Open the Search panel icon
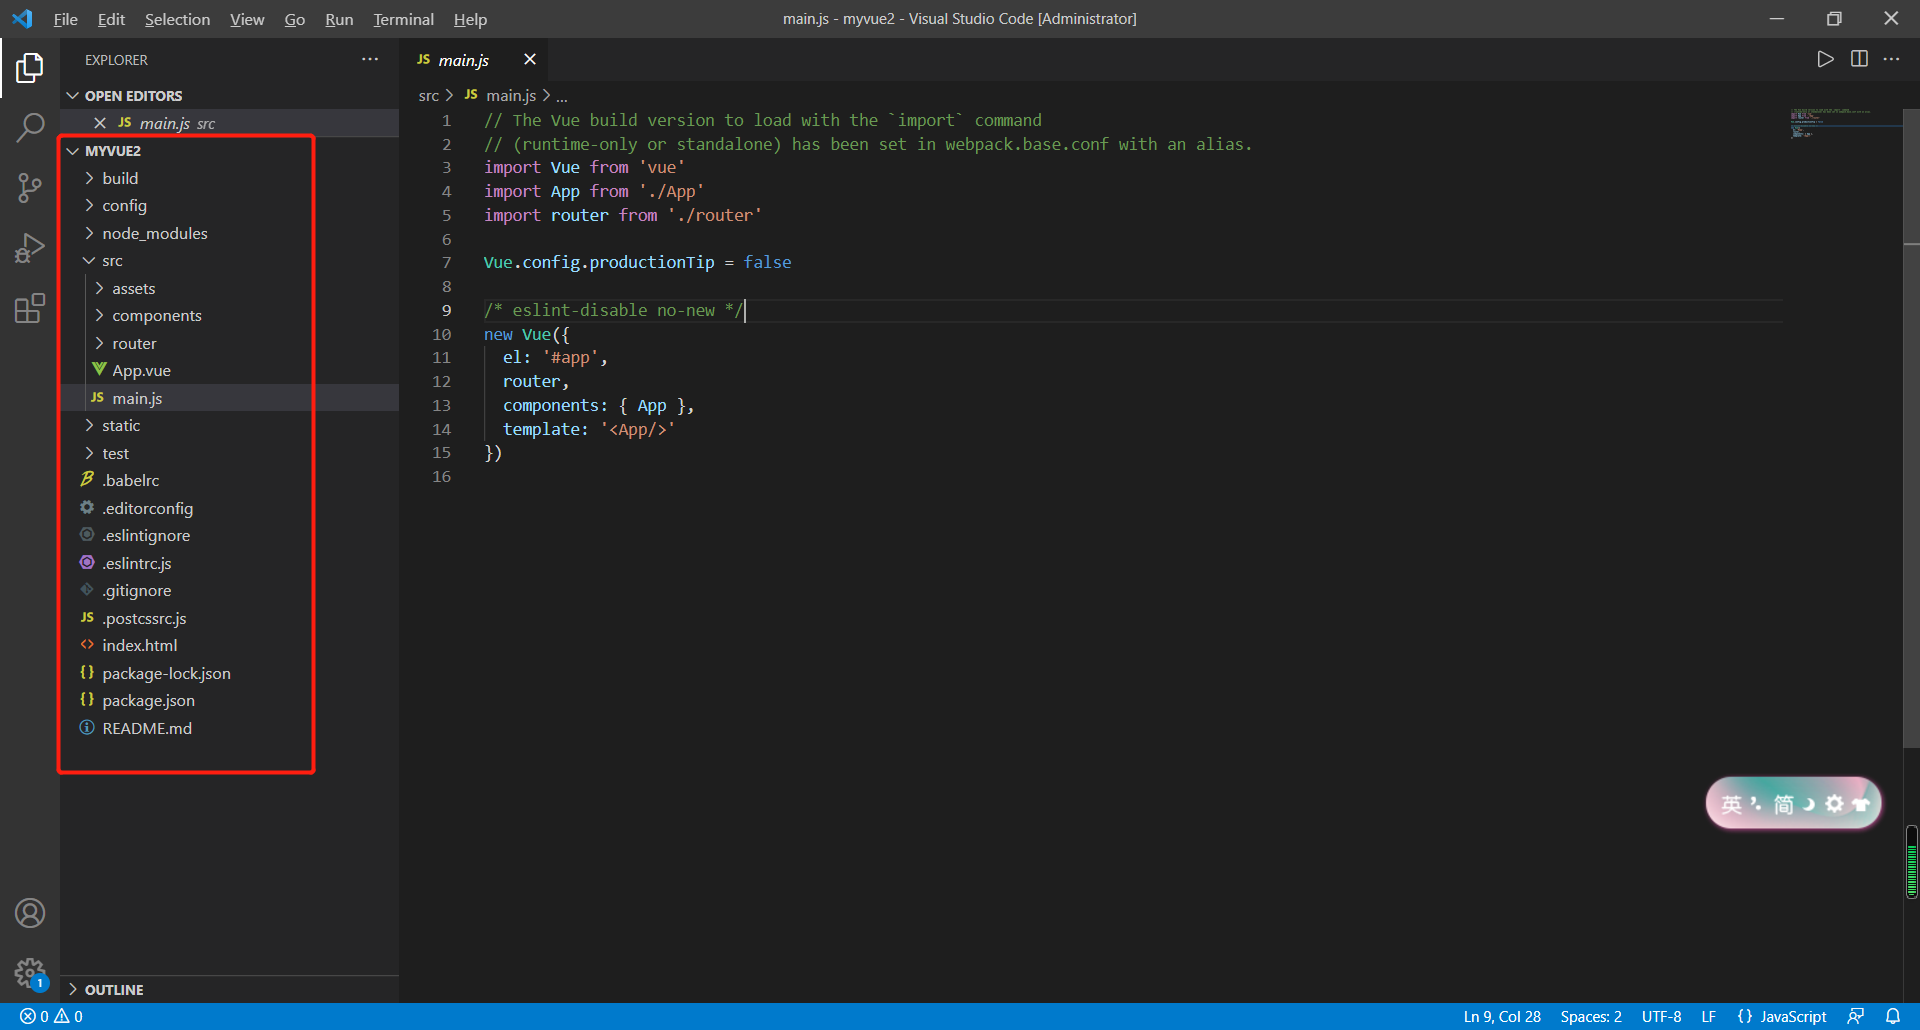Viewport: 1920px width, 1030px height. click(29, 128)
